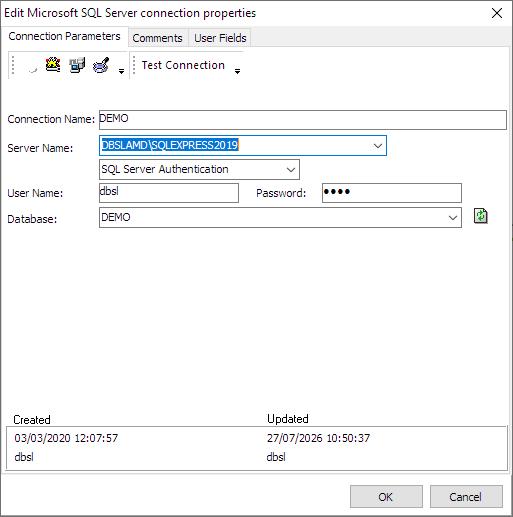Click the blue disk with brush toolbar icon
This screenshot has width=513, height=517.
[x=101, y=65]
